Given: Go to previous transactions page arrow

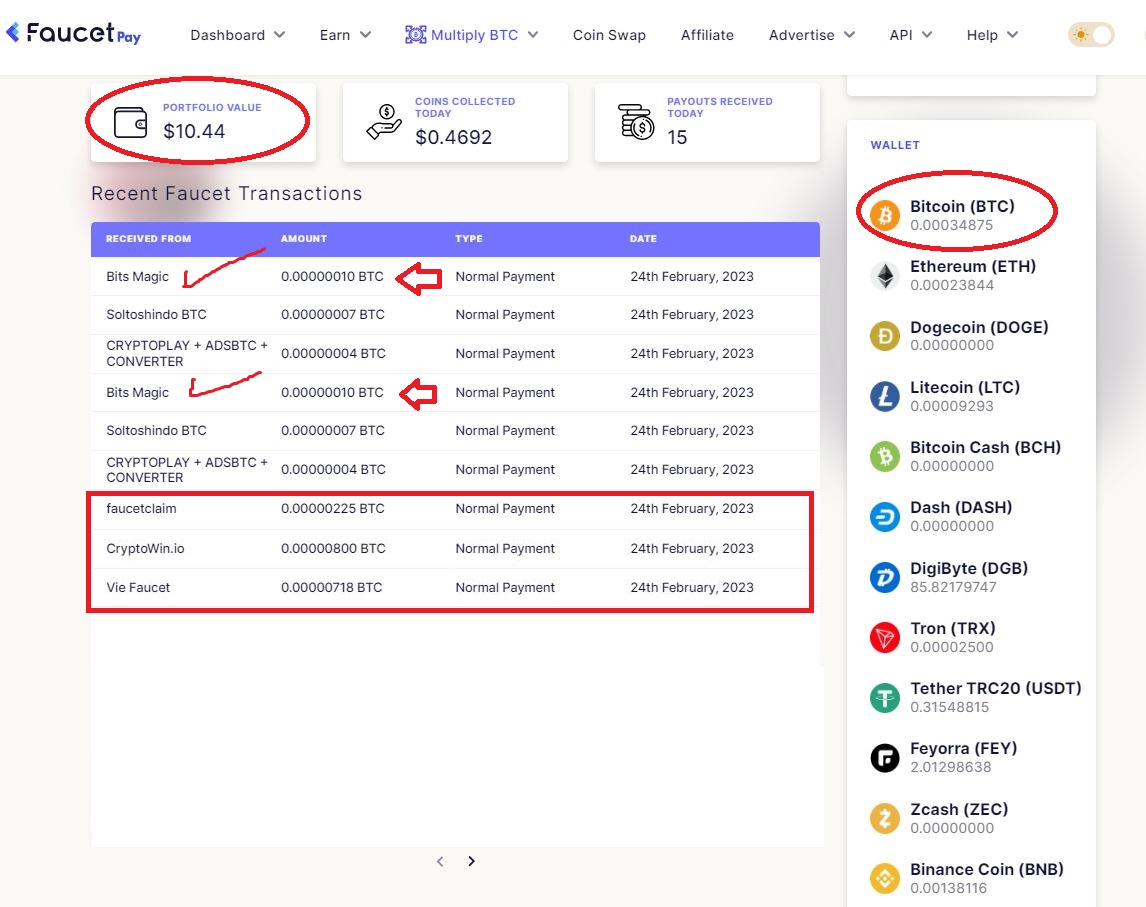Looking at the screenshot, I should [440, 861].
